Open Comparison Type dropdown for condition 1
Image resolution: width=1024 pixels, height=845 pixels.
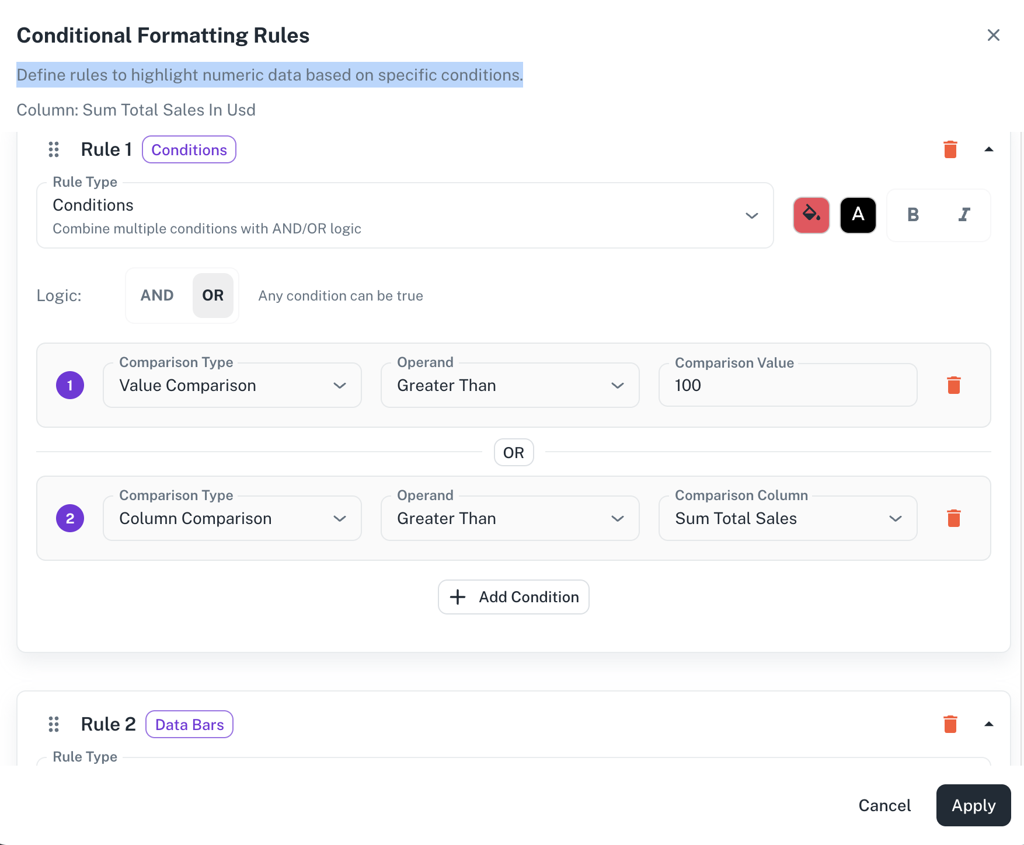point(232,386)
